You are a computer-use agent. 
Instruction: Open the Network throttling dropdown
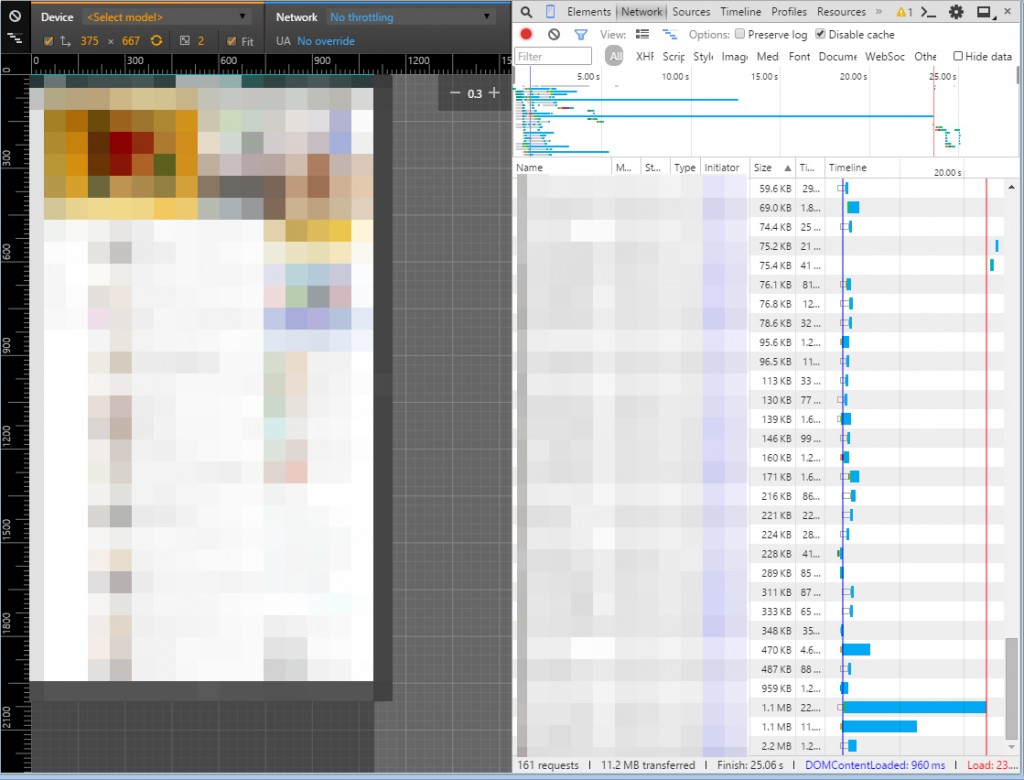[410, 17]
